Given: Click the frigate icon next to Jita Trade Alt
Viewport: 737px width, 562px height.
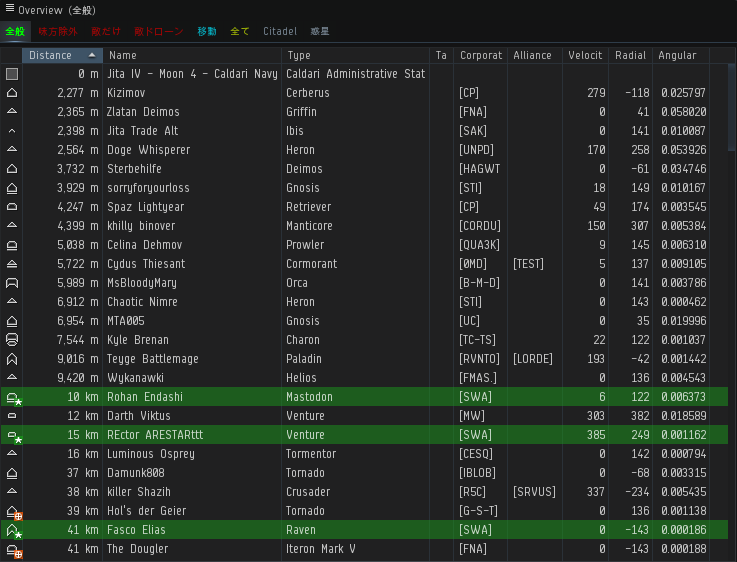Looking at the screenshot, I should 12,131.
